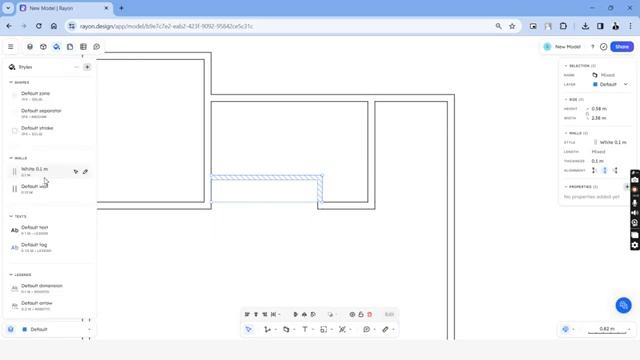Lock the selected elements
This screenshot has height=360, width=640.
pos(361,314)
